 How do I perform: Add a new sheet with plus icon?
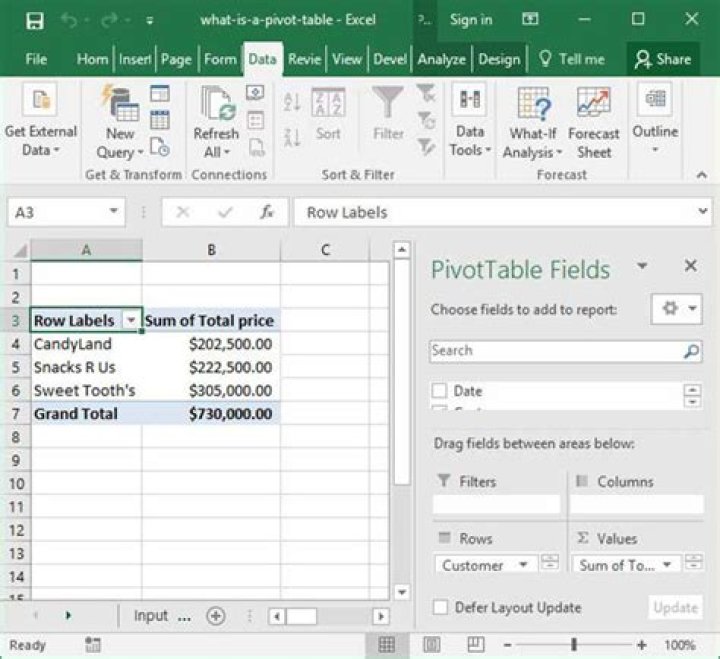215,616
